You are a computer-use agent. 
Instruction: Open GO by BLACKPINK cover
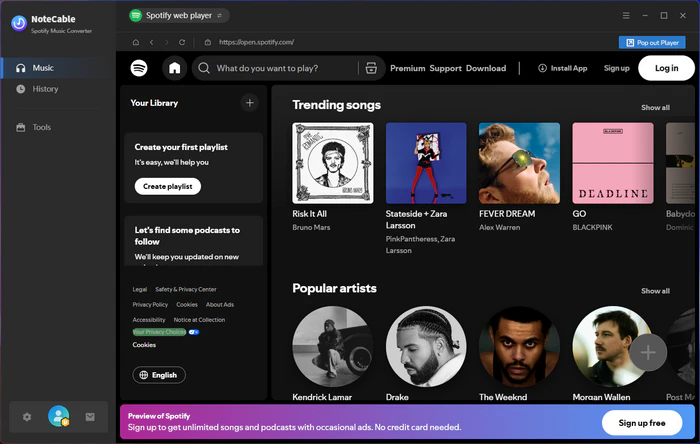pyautogui.click(x=613, y=163)
